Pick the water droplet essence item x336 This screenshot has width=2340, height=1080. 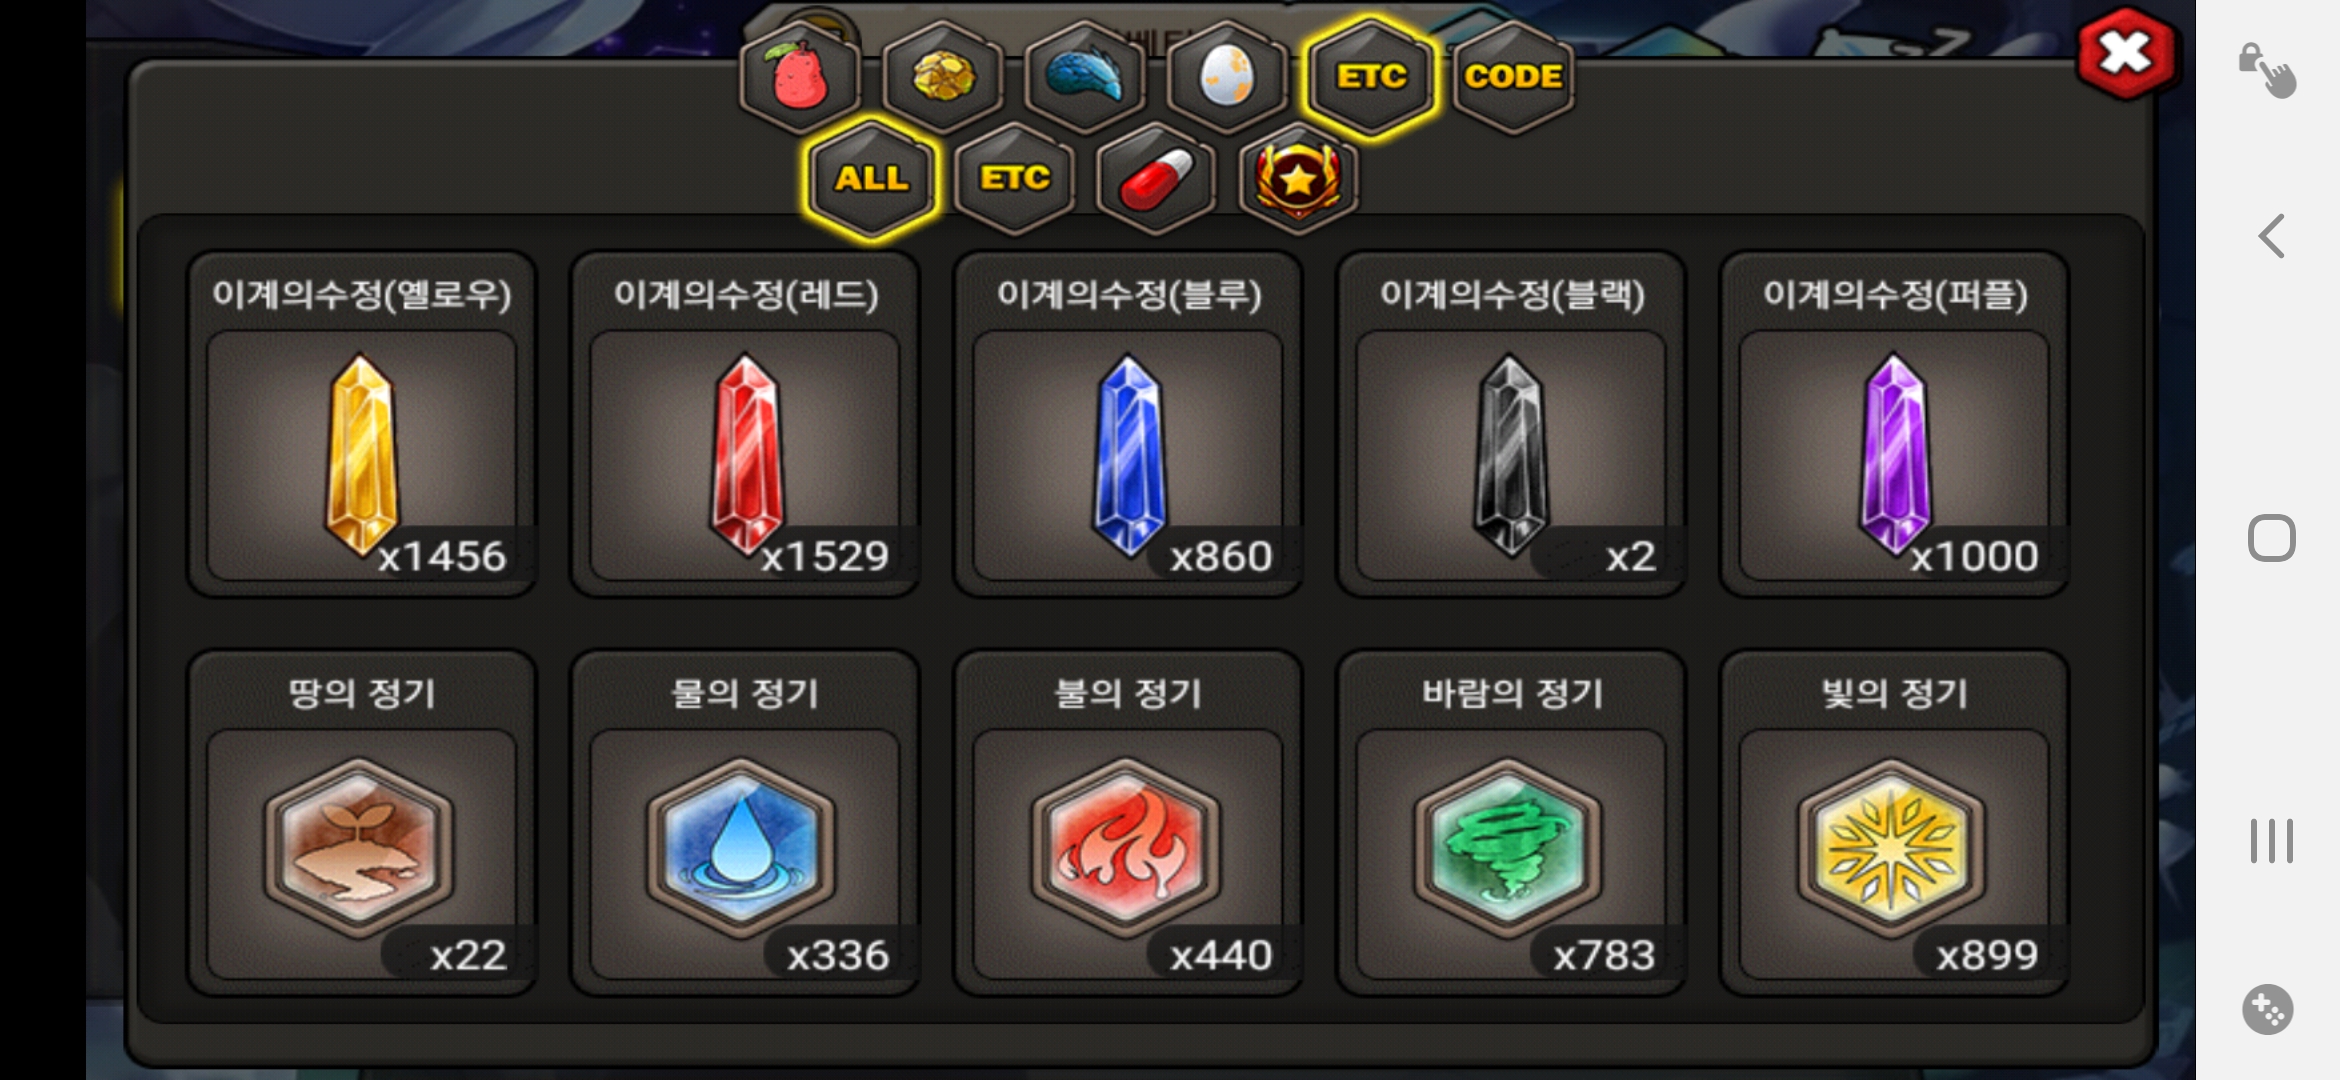pyautogui.click(x=745, y=823)
